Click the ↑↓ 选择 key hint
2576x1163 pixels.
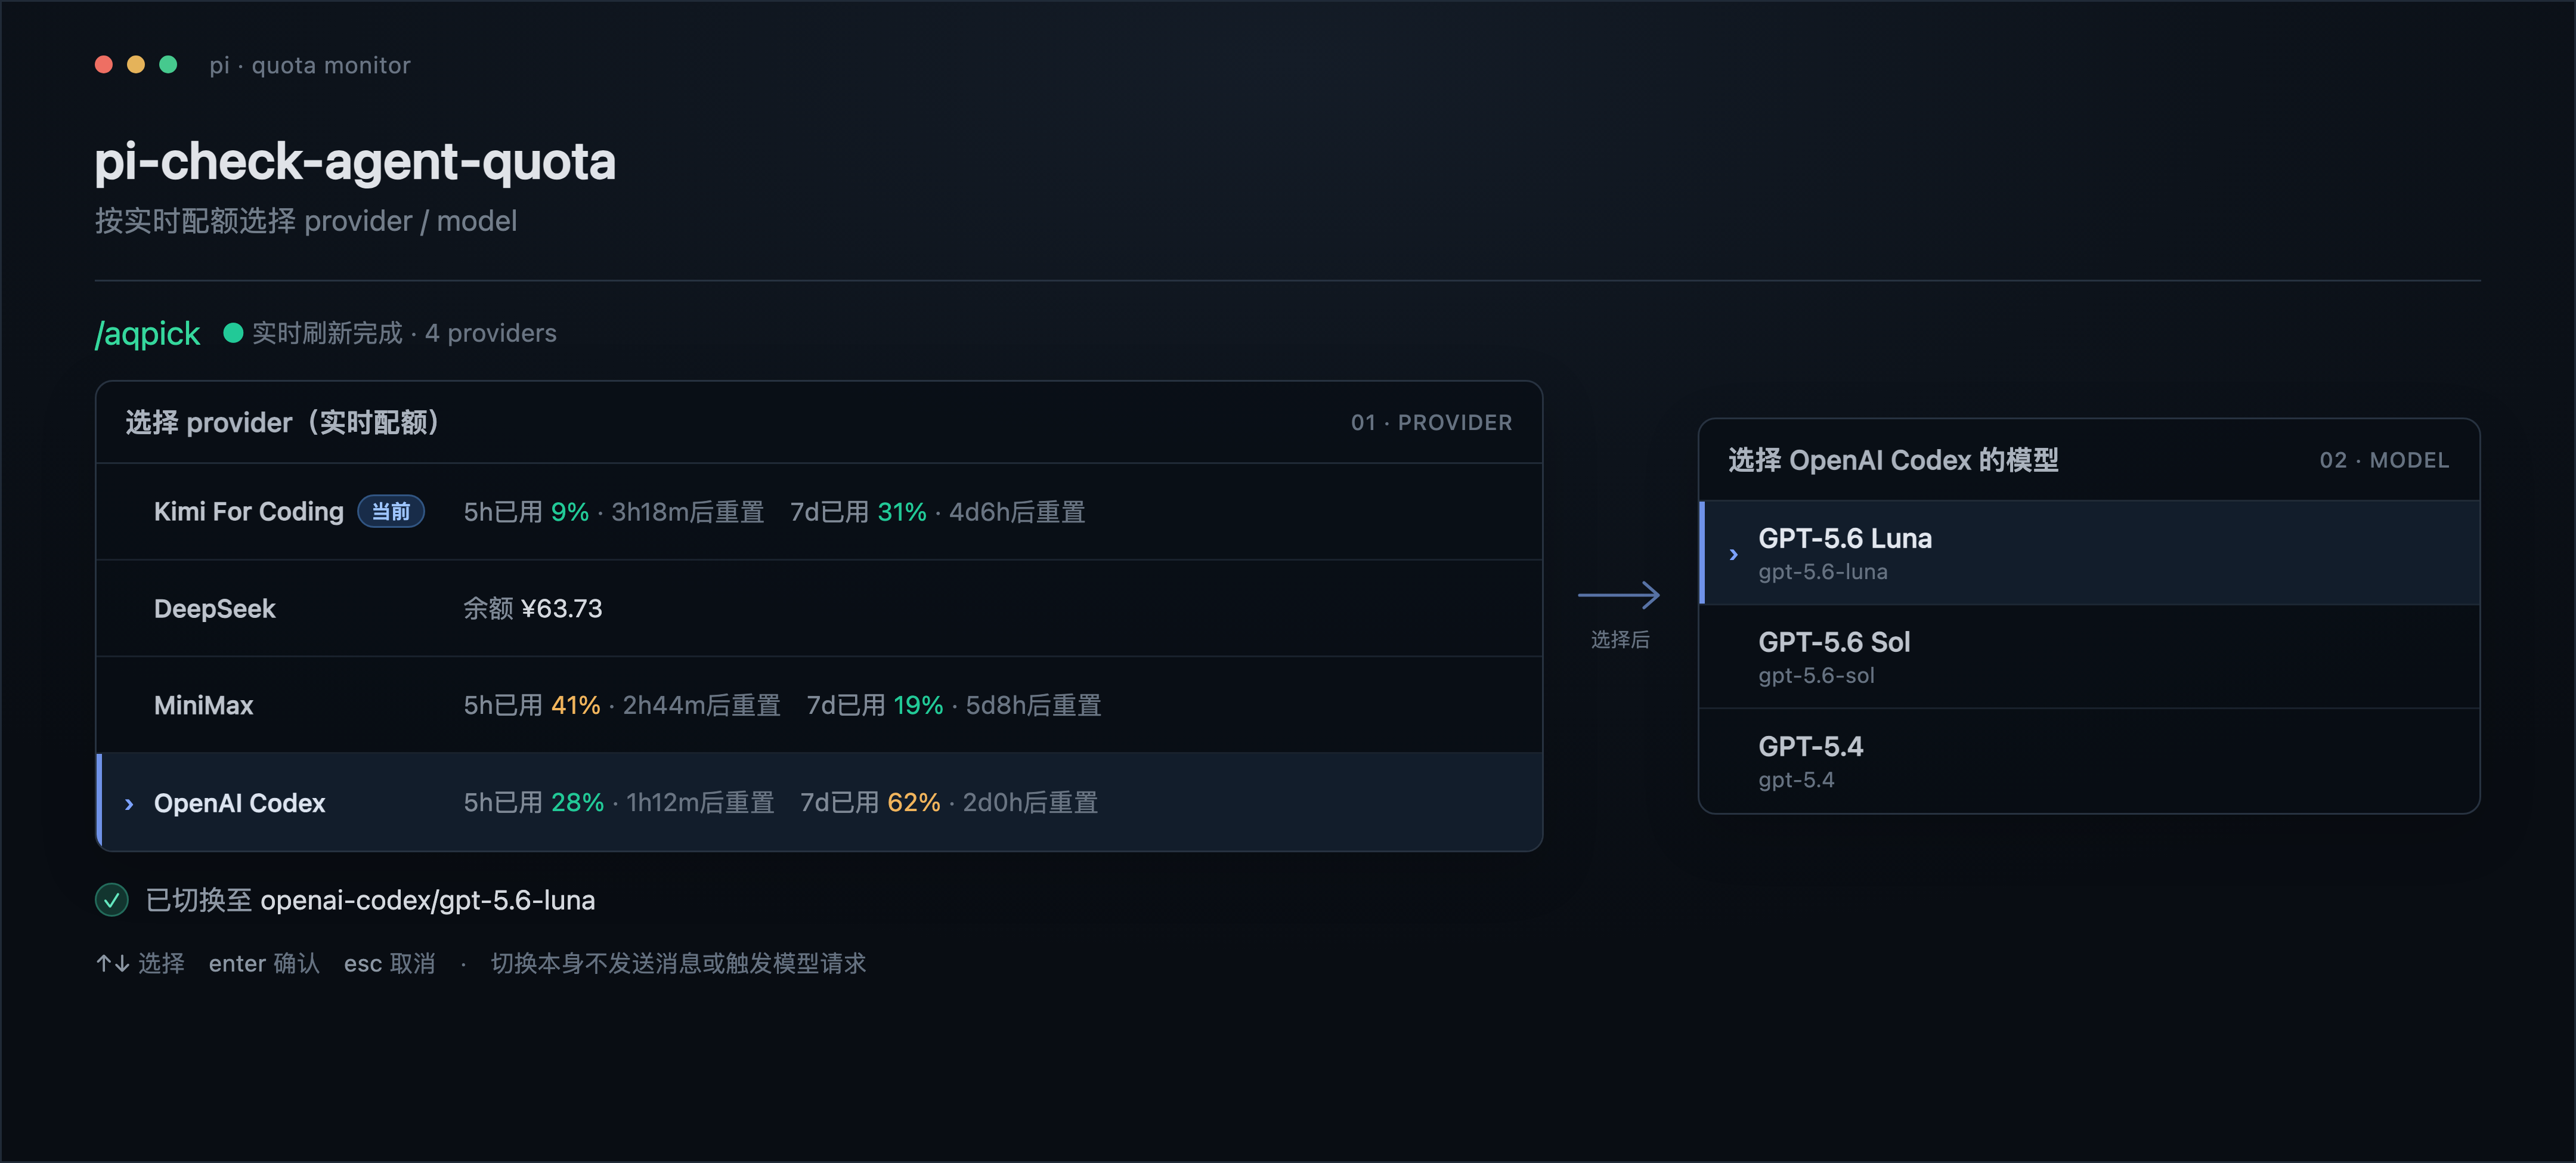(140, 963)
